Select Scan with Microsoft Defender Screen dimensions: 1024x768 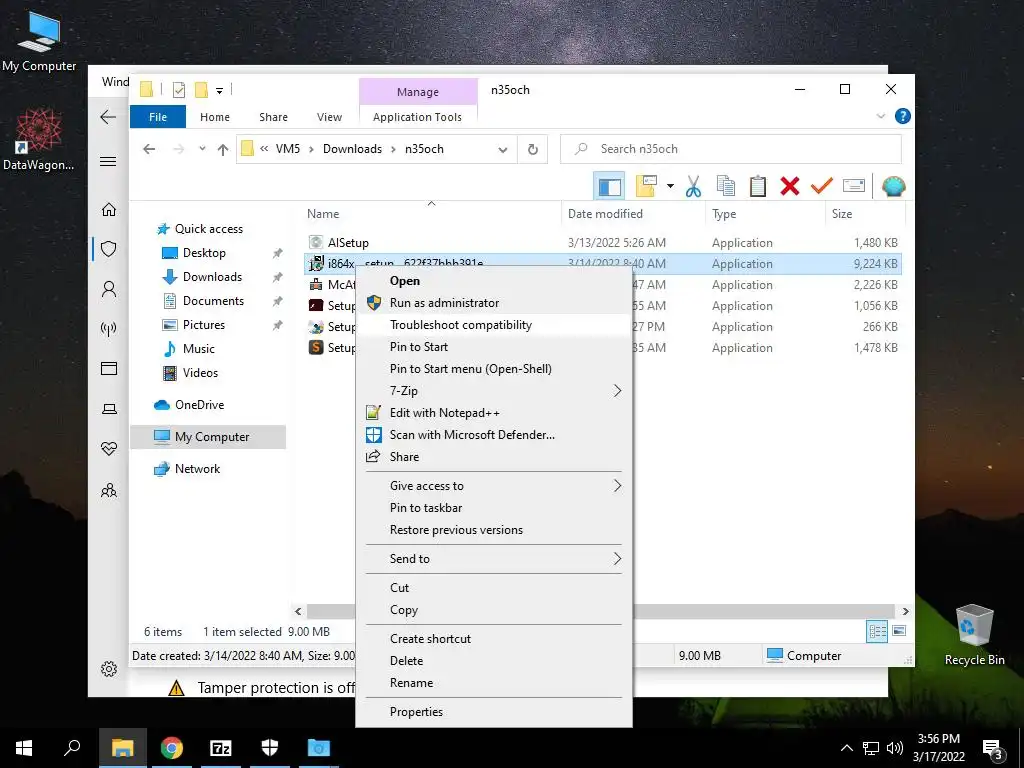pyautogui.click(x=494, y=435)
